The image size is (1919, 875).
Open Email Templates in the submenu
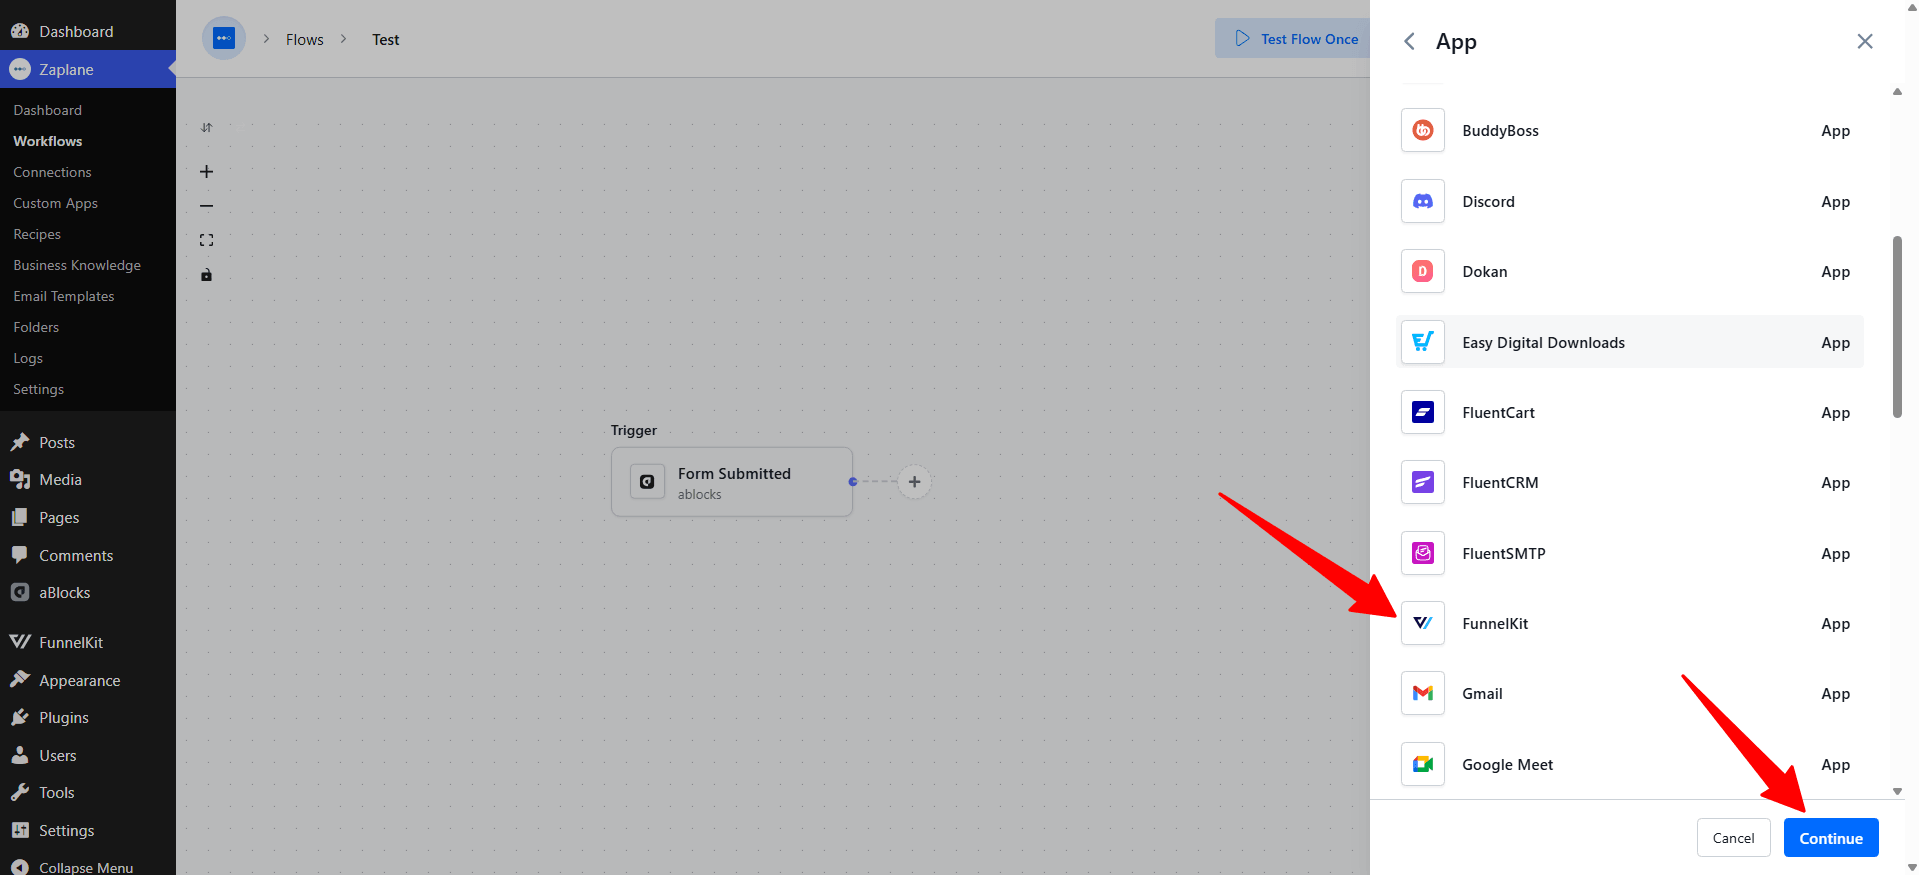point(64,296)
